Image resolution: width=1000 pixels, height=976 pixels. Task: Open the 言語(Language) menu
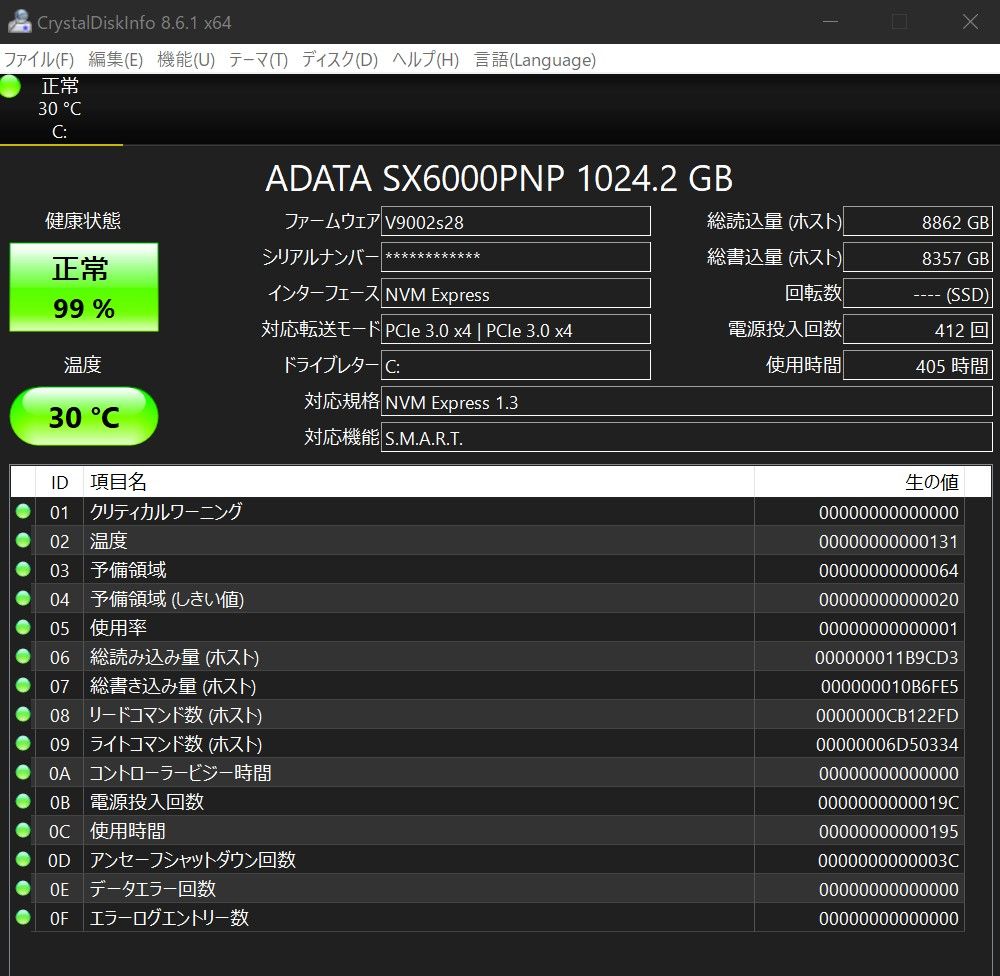click(x=535, y=60)
